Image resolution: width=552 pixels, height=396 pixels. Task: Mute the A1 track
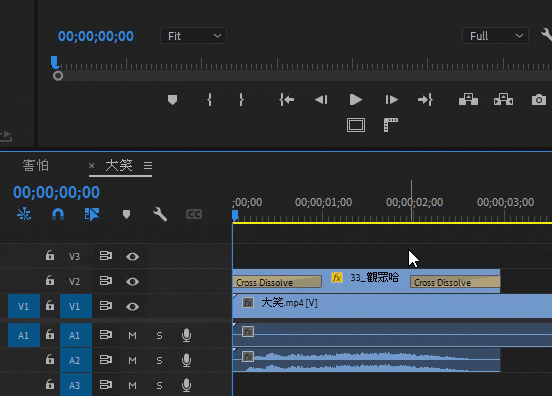coord(132,335)
